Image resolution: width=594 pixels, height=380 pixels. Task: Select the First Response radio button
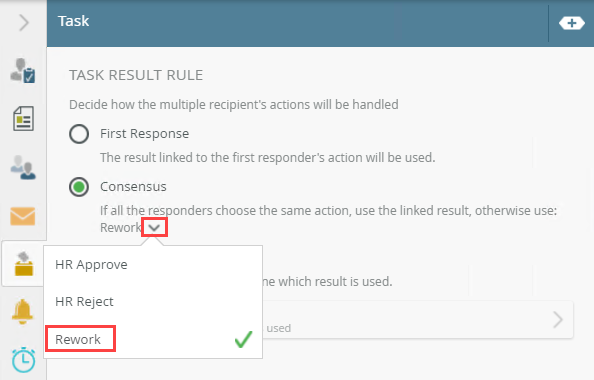[79, 134]
